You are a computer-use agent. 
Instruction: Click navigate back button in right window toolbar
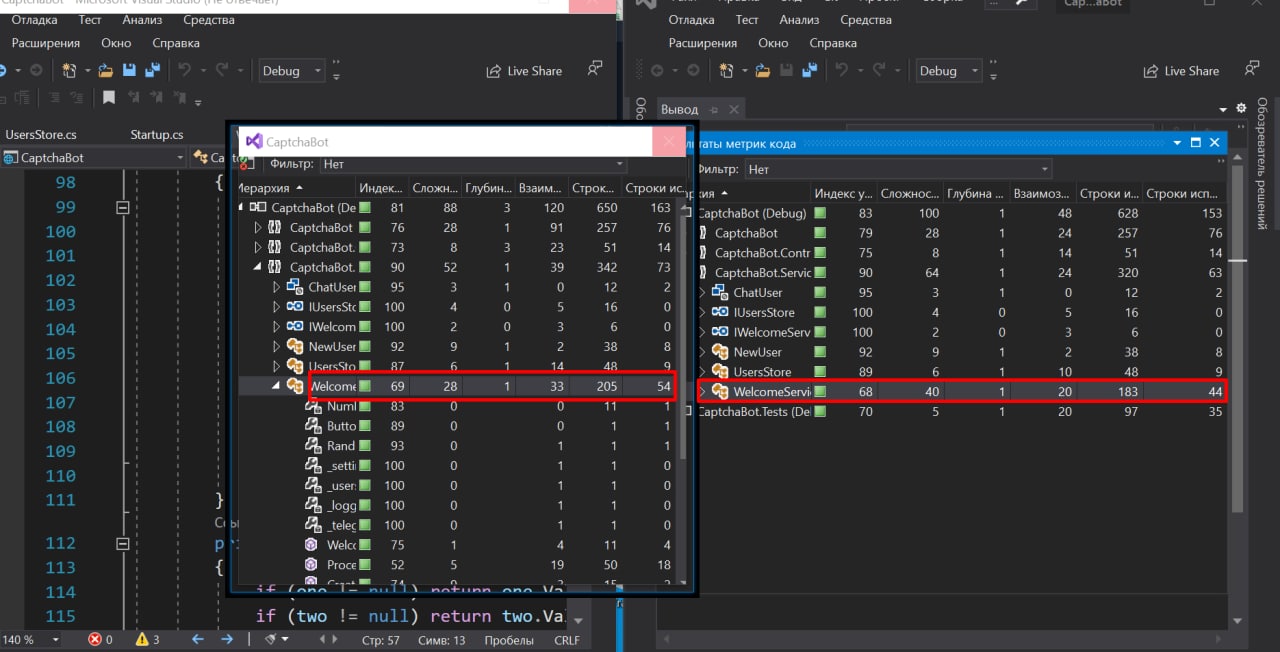657,71
